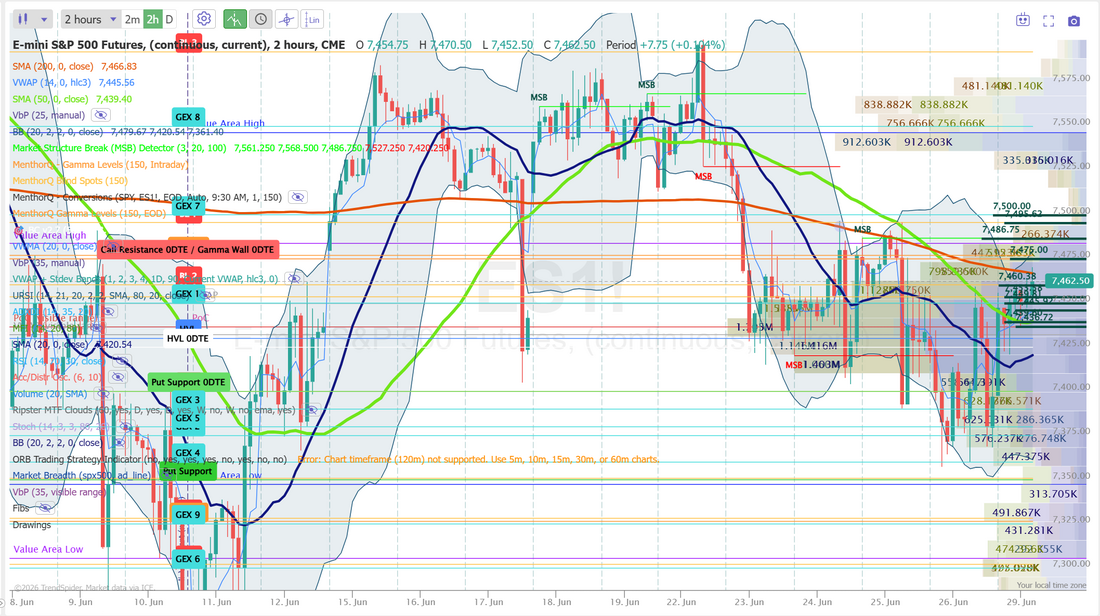Enter fullscreen mode with the expand icon

click(x=1048, y=21)
